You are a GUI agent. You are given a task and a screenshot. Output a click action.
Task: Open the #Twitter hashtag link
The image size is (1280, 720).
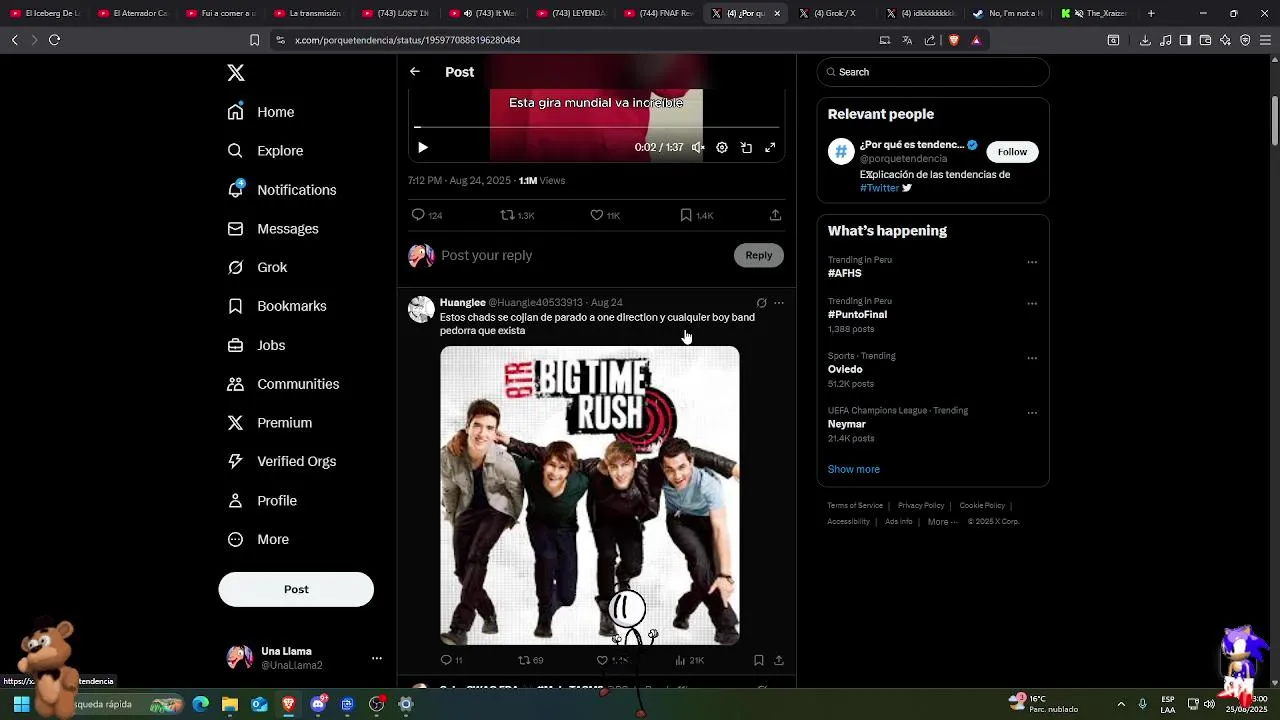click(879, 188)
